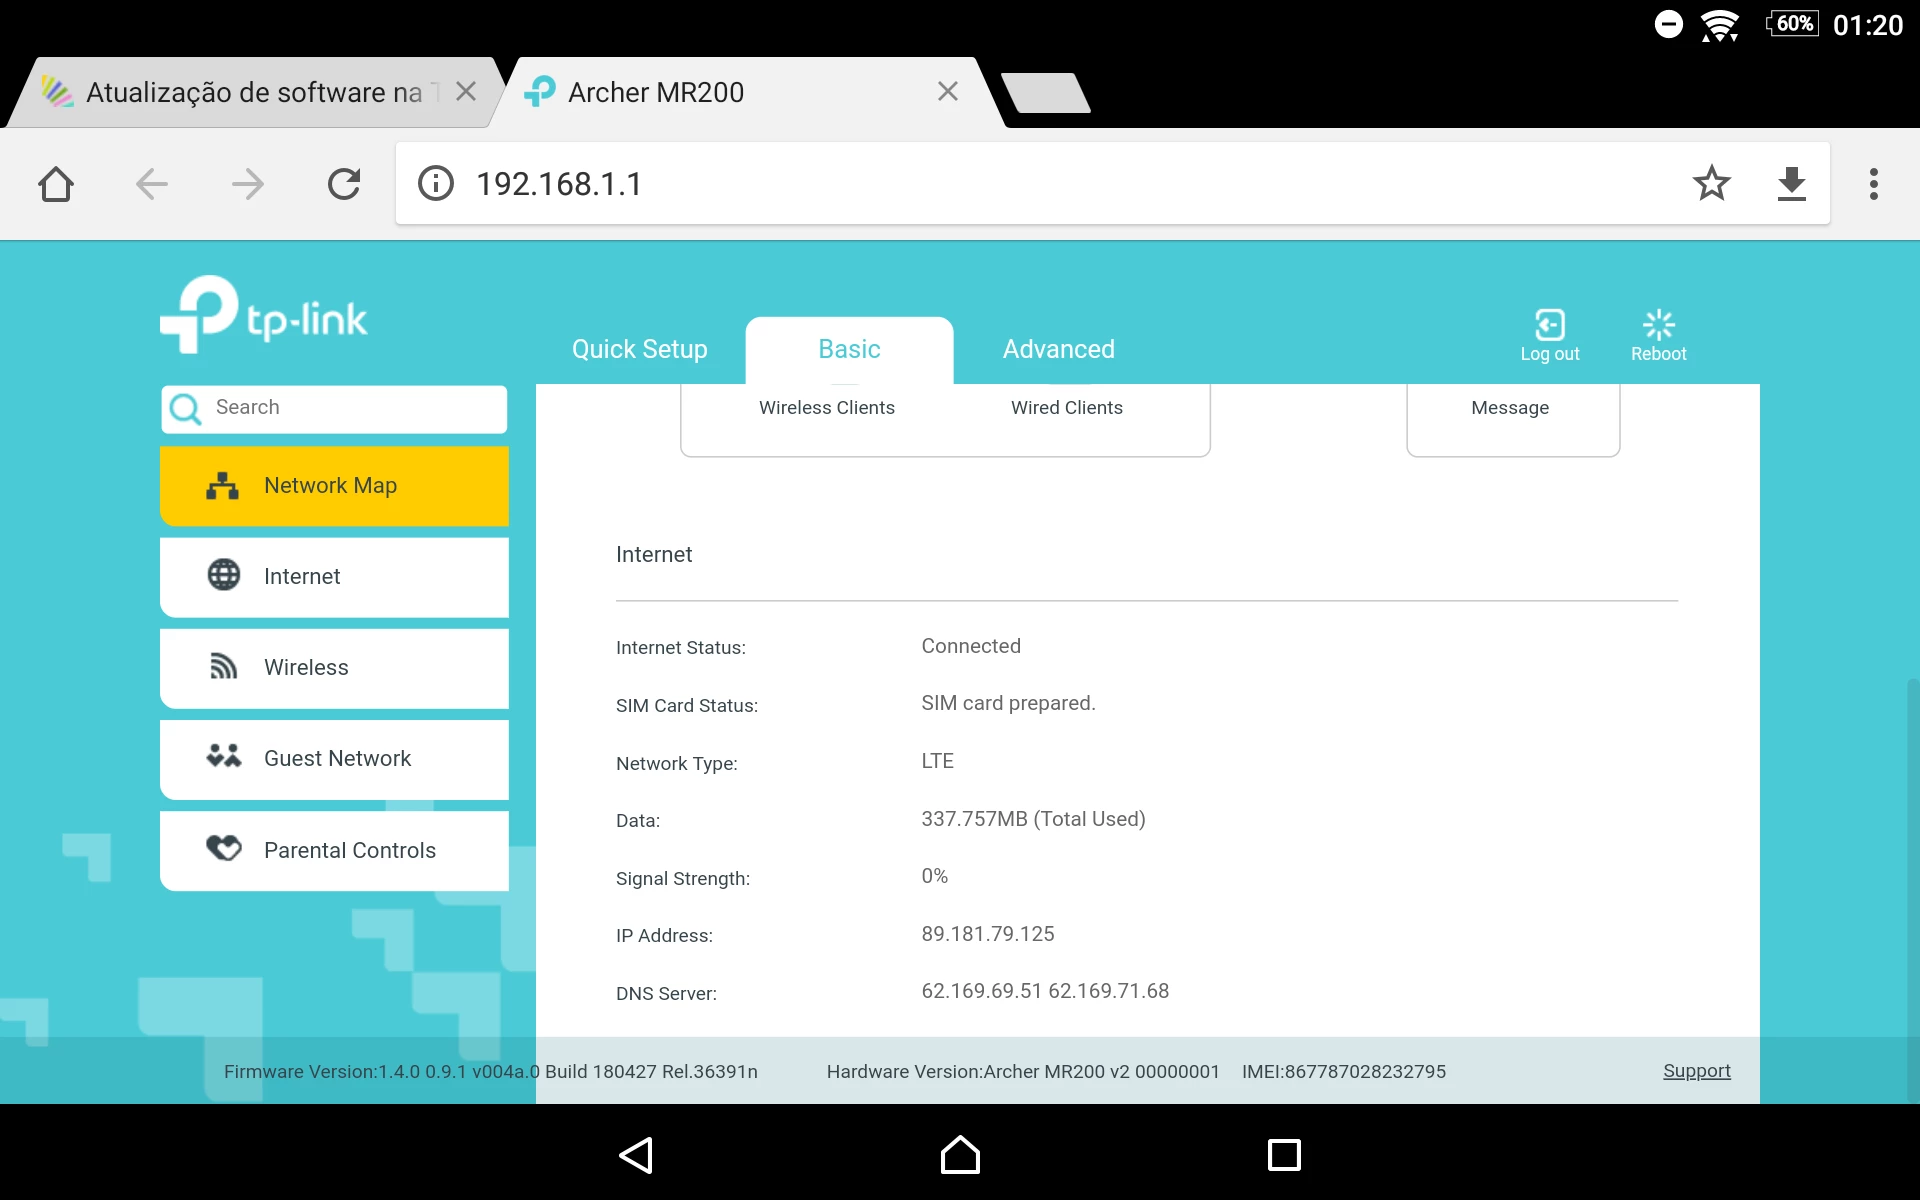Open Internet in the sidebar menu
The width and height of the screenshot is (1920, 1200).
(334, 576)
